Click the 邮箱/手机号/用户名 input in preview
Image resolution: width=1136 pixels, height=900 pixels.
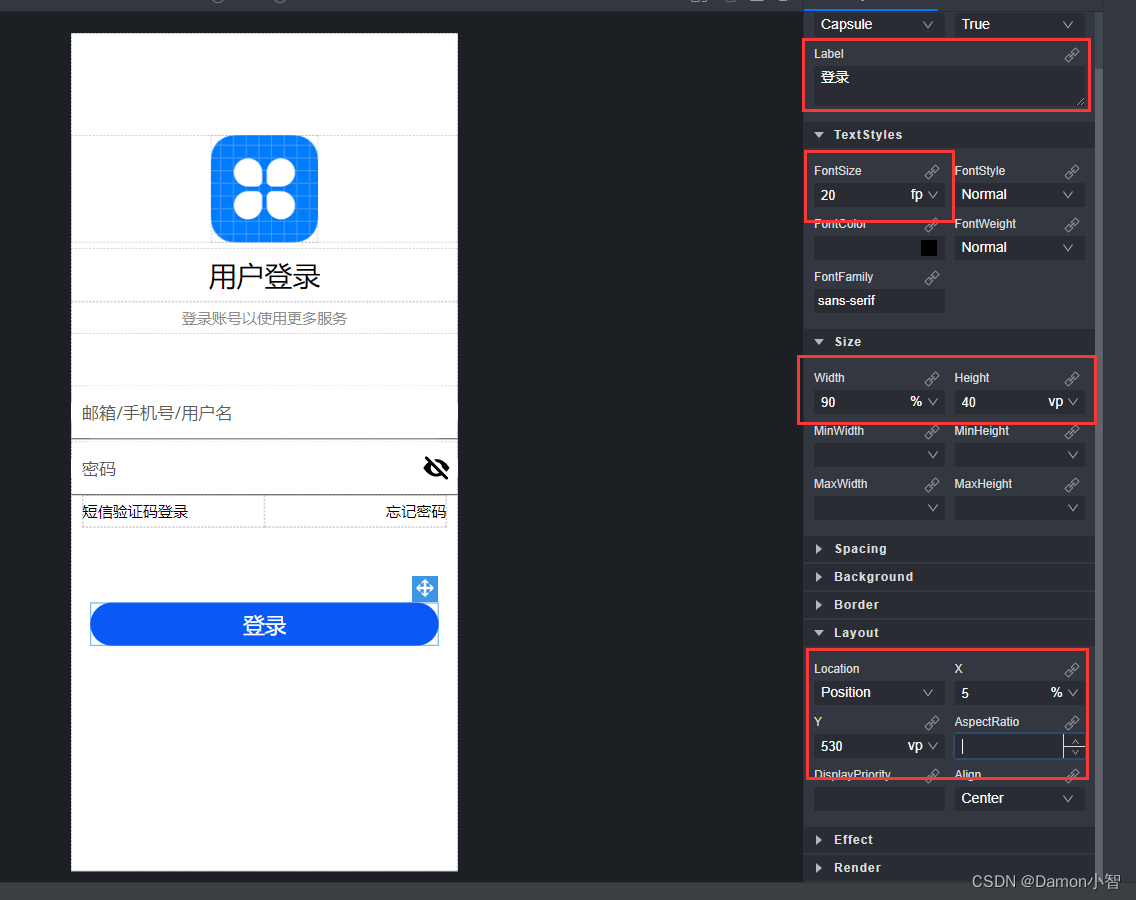coord(264,412)
